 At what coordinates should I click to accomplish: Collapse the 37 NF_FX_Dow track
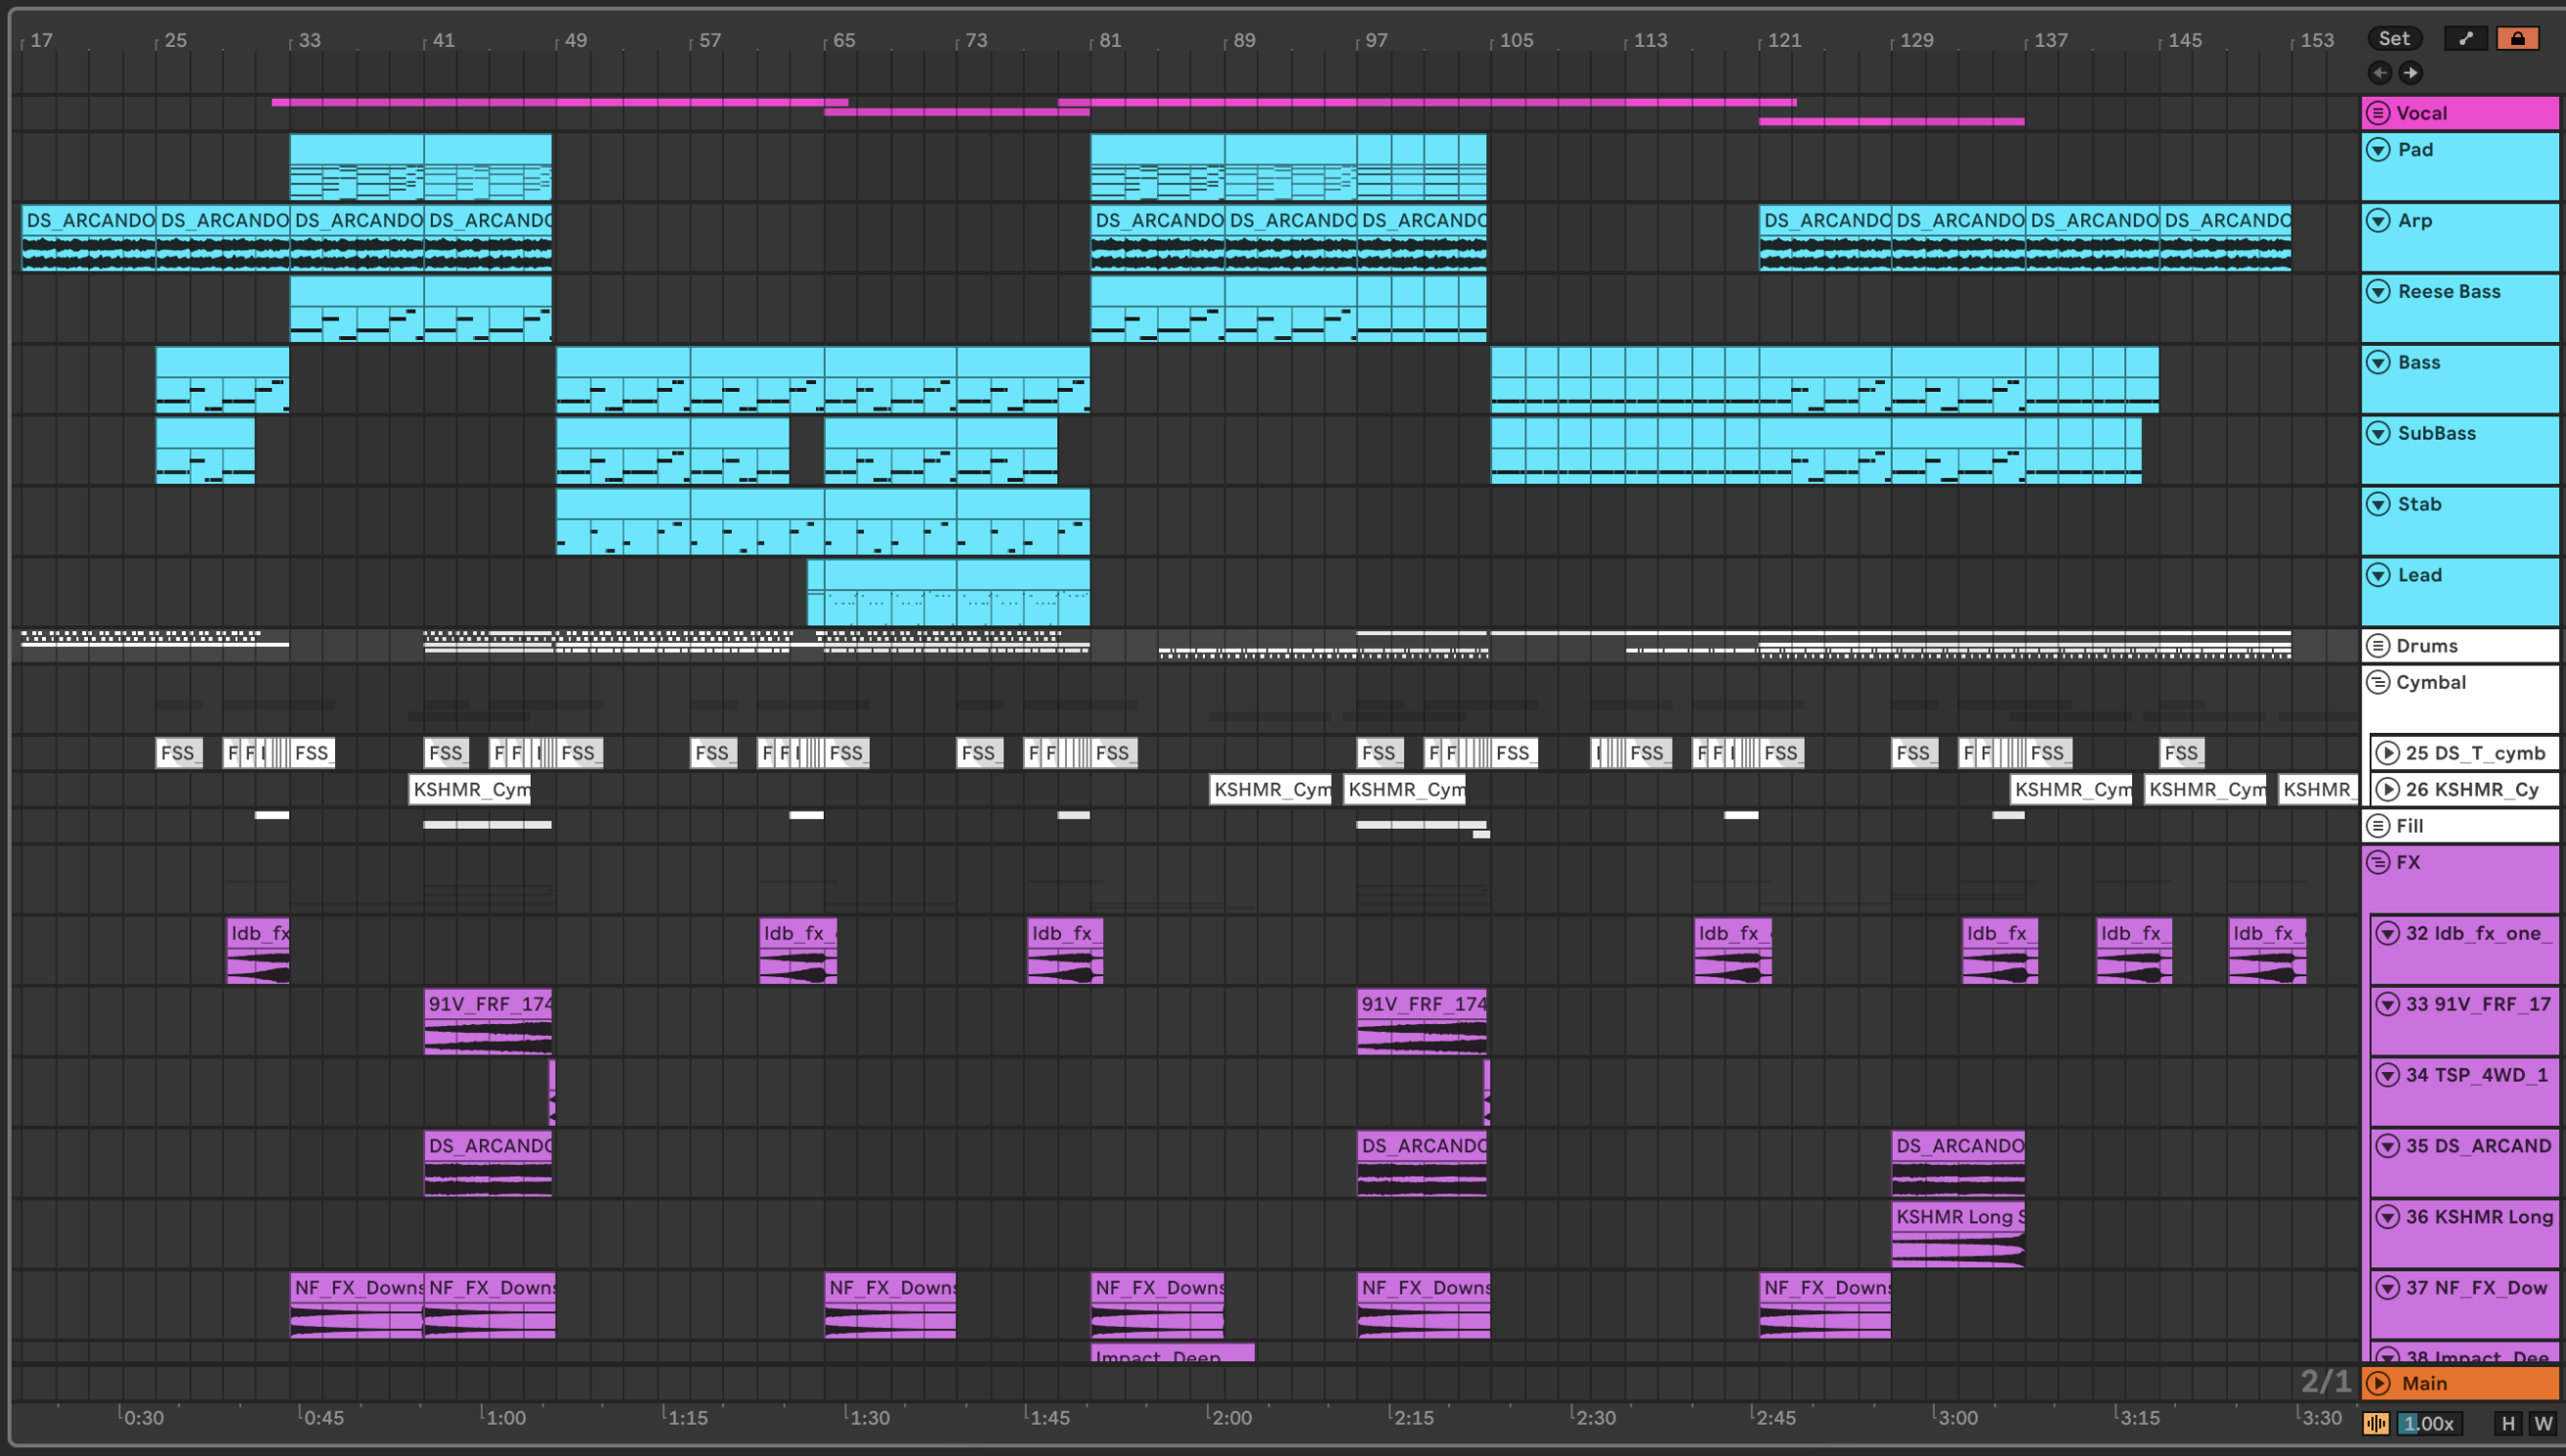coord(2388,1288)
